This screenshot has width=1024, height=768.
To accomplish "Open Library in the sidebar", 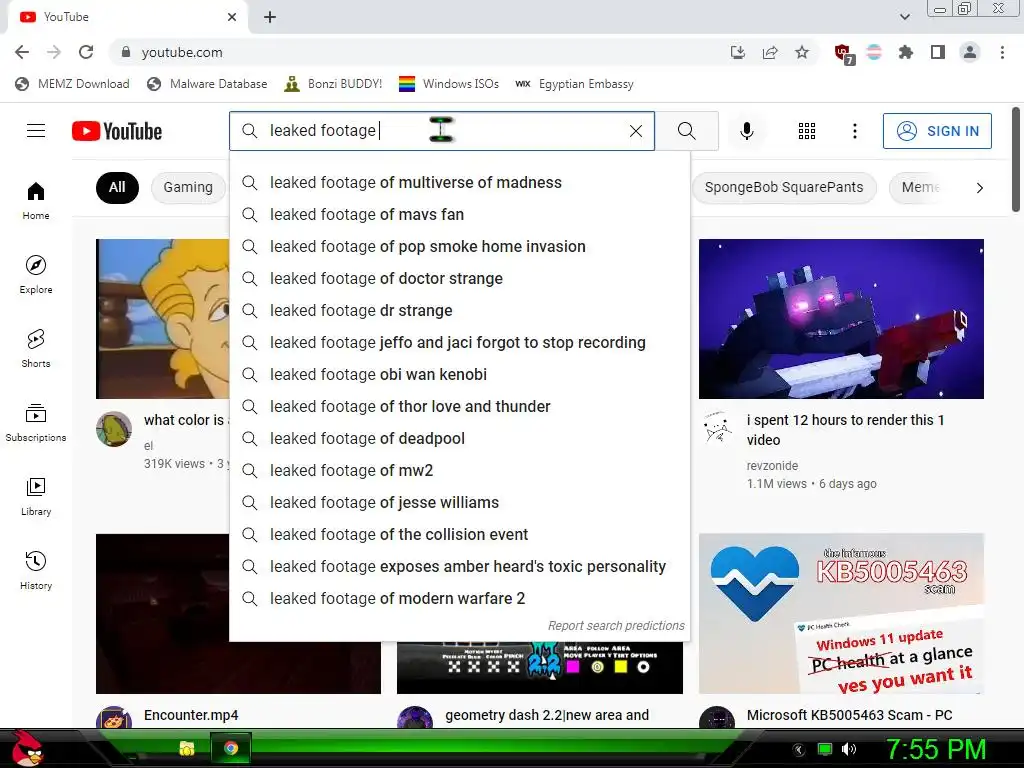I will pyautogui.click(x=36, y=496).
